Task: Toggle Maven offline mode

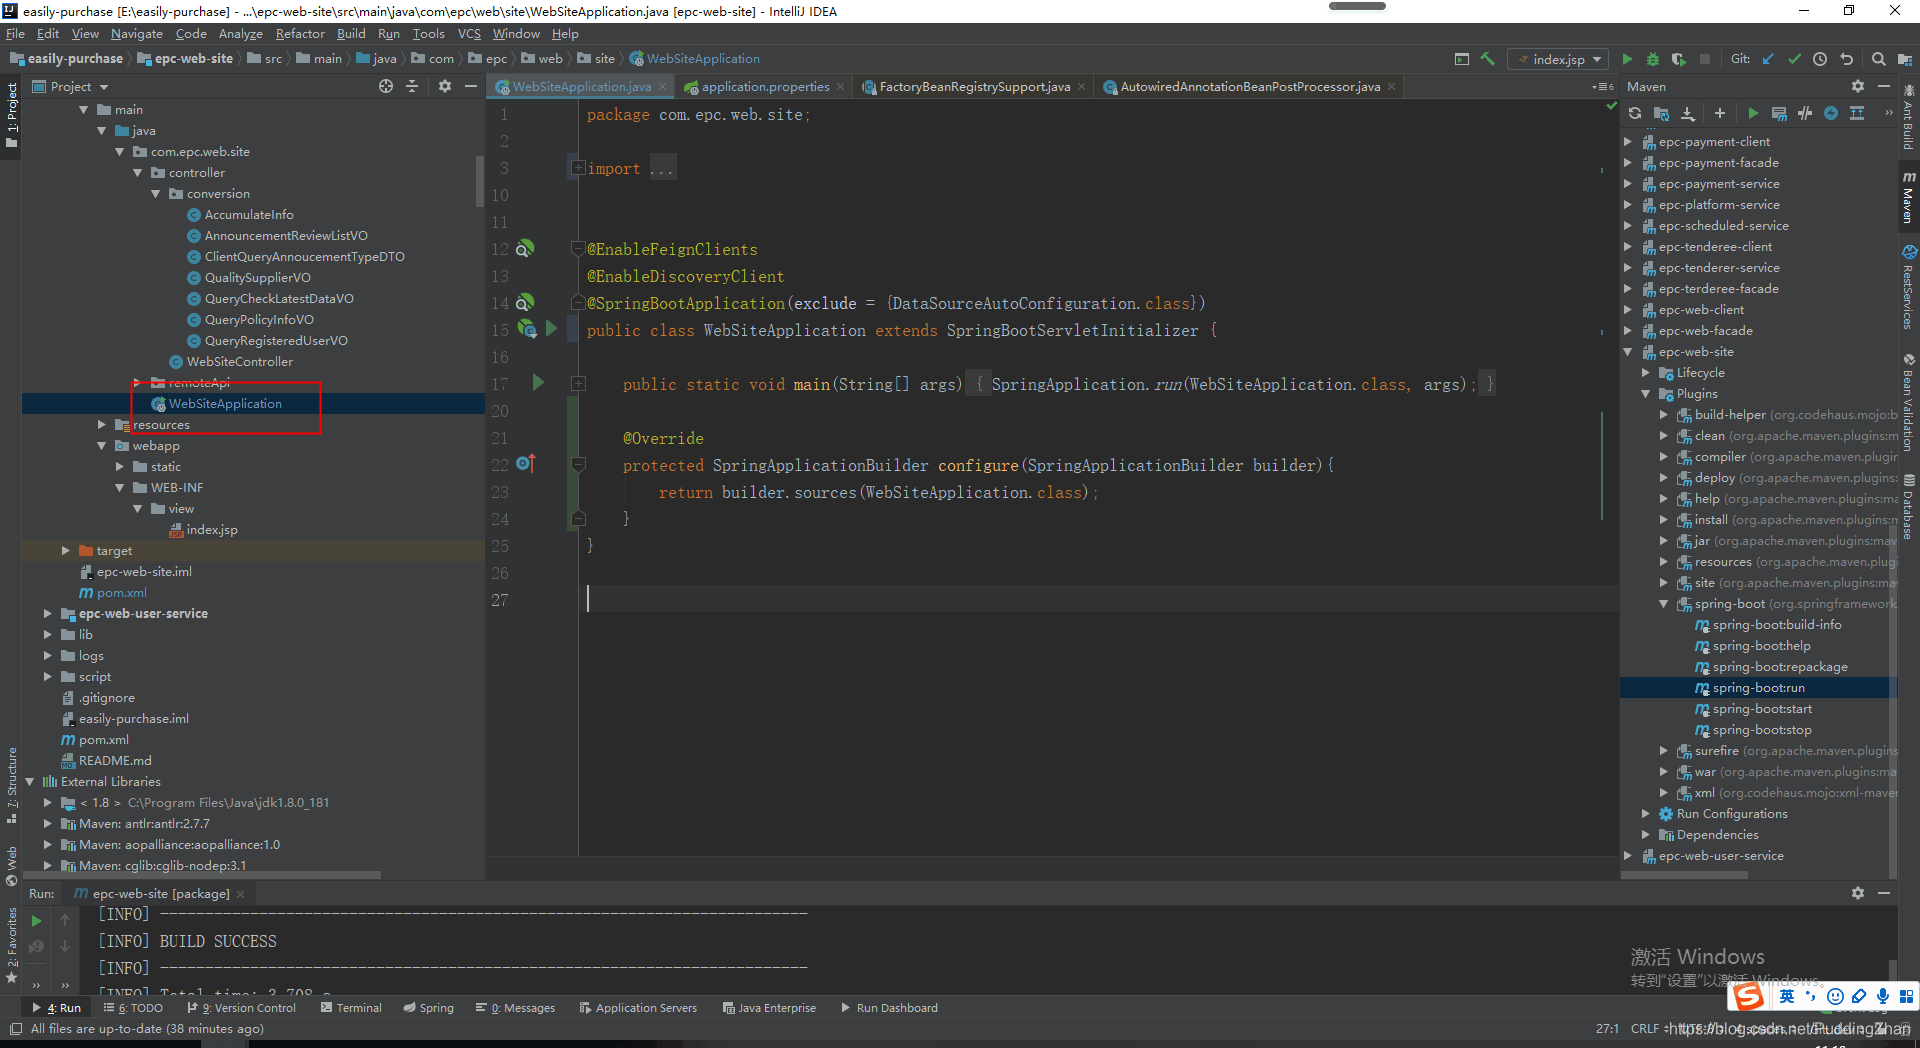Action: click(1805, 113)
